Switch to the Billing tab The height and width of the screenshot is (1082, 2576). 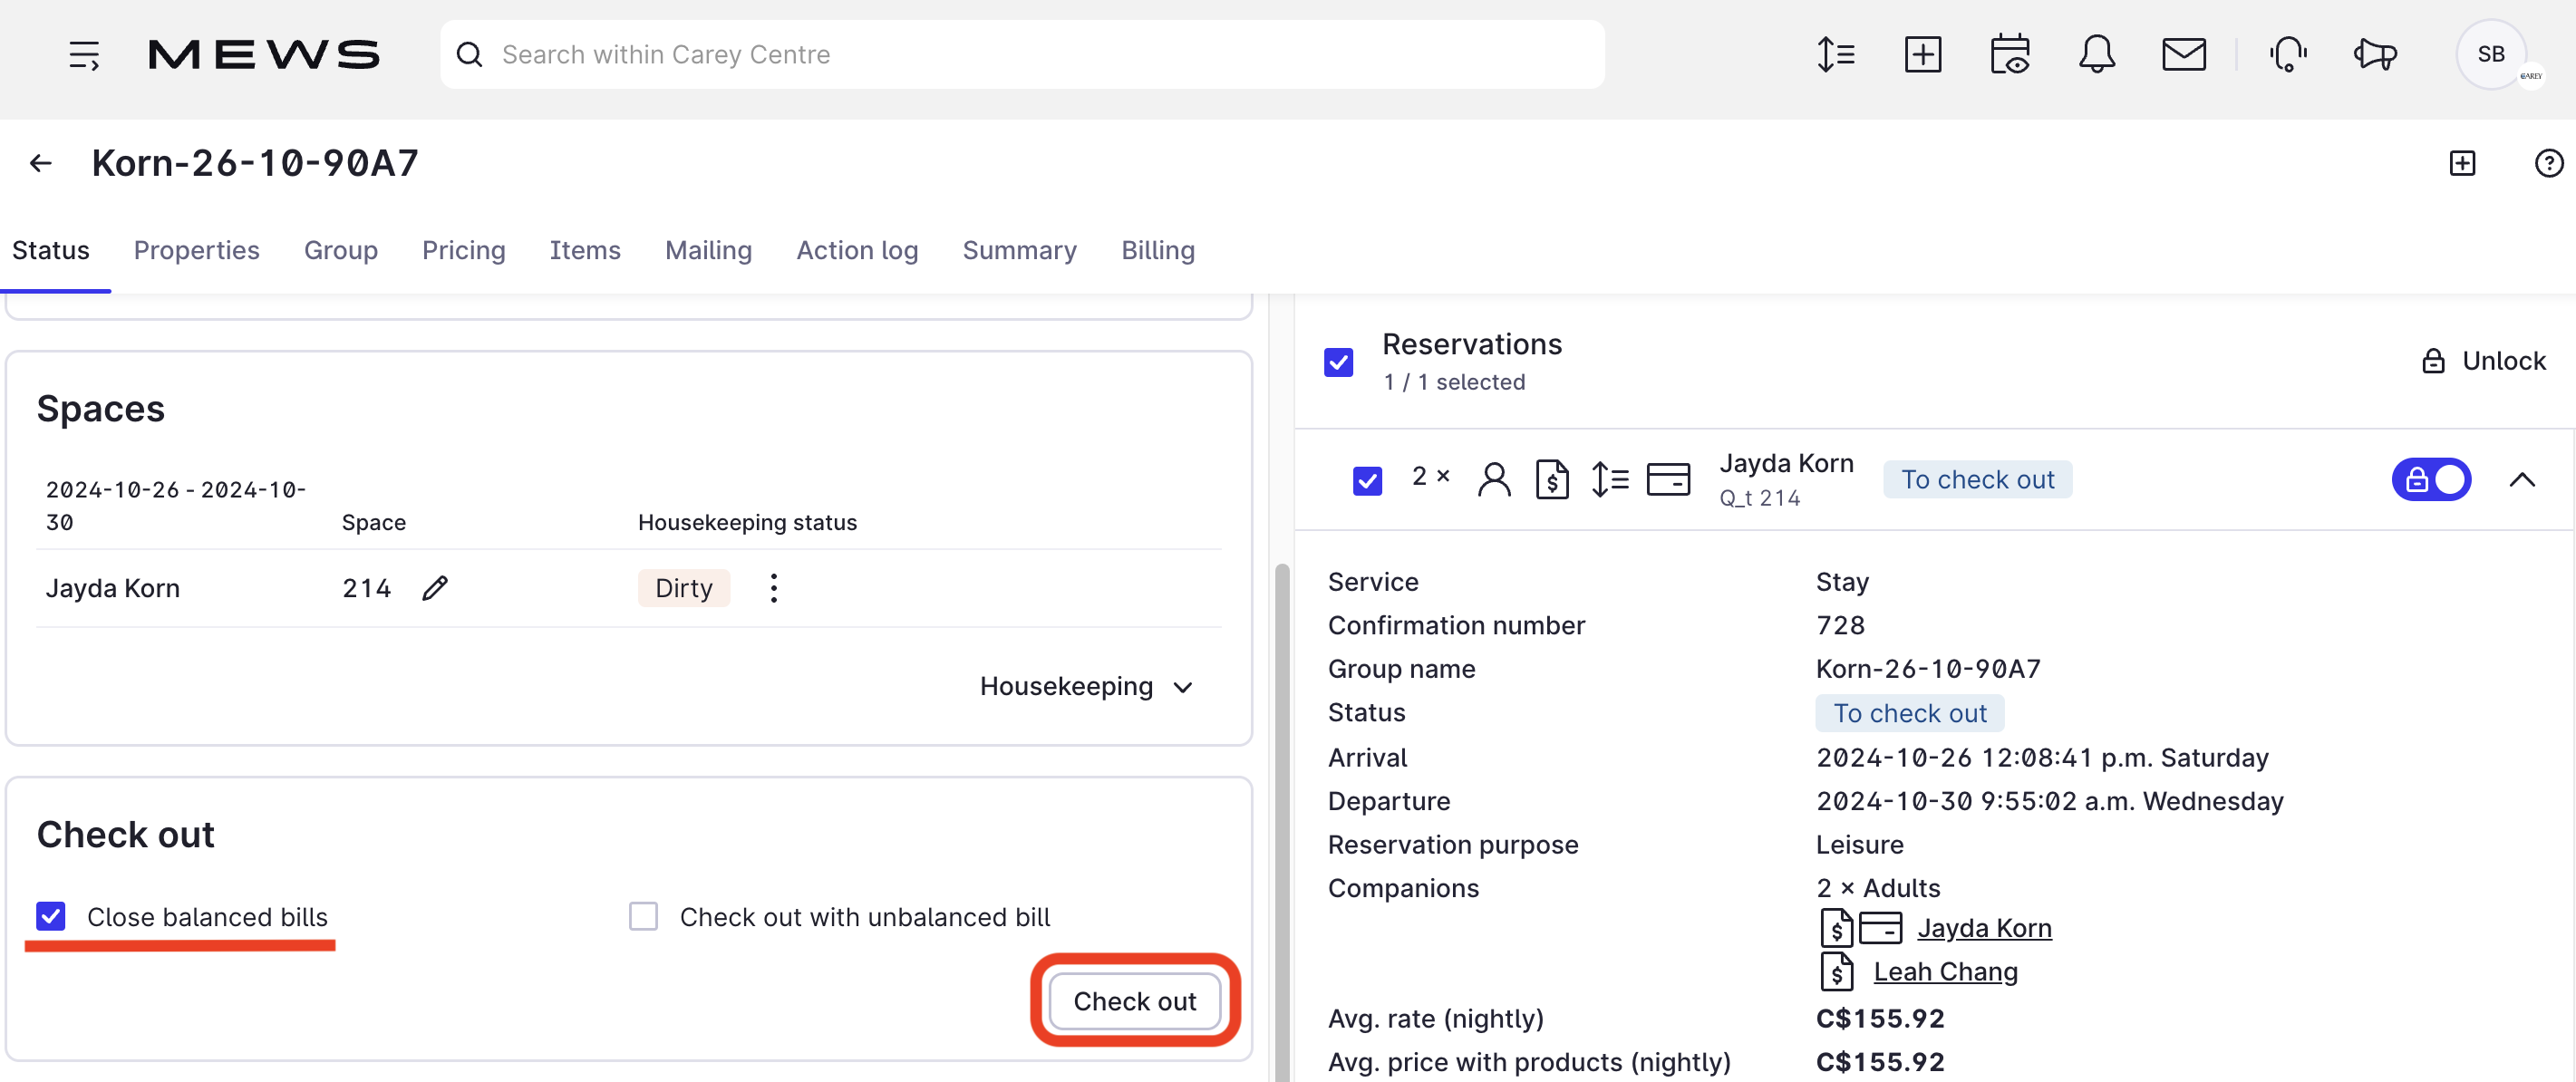[1157, 251]
